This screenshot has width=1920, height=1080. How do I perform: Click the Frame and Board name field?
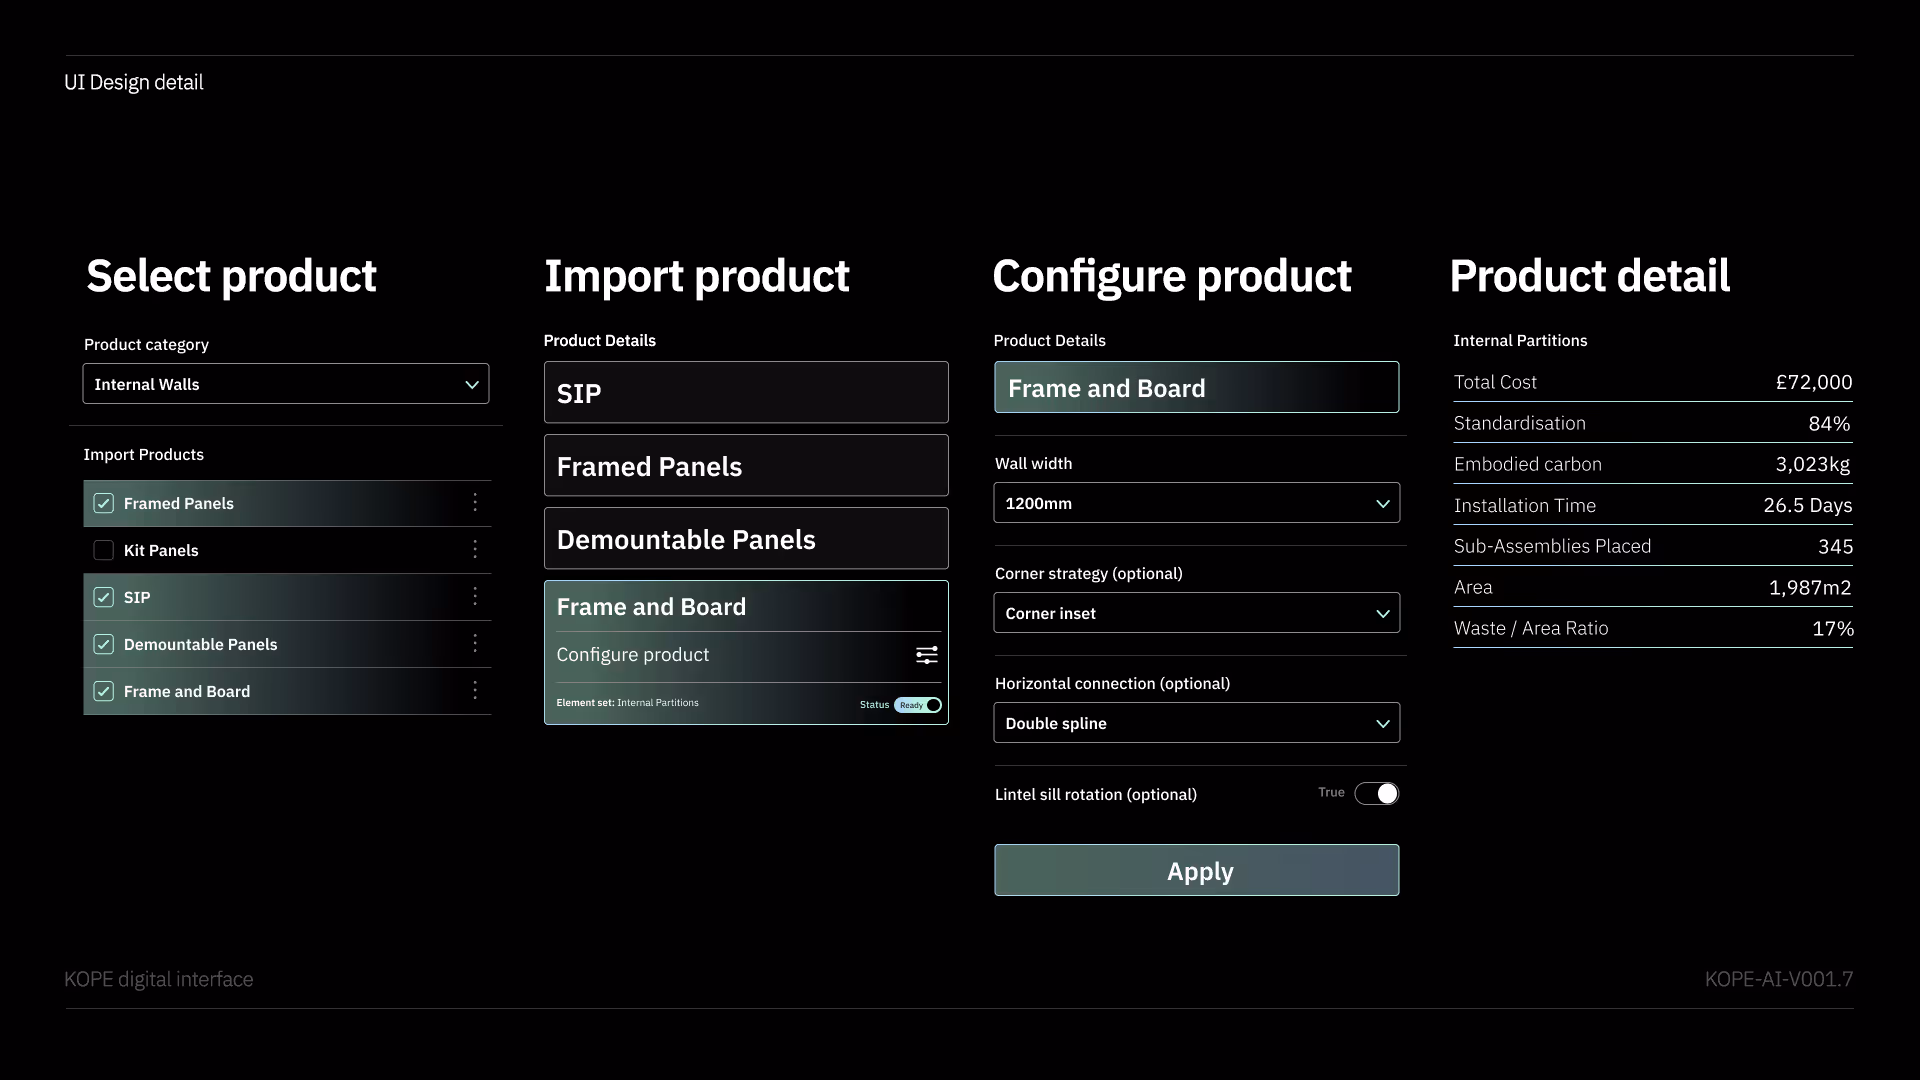point(1196,388)
